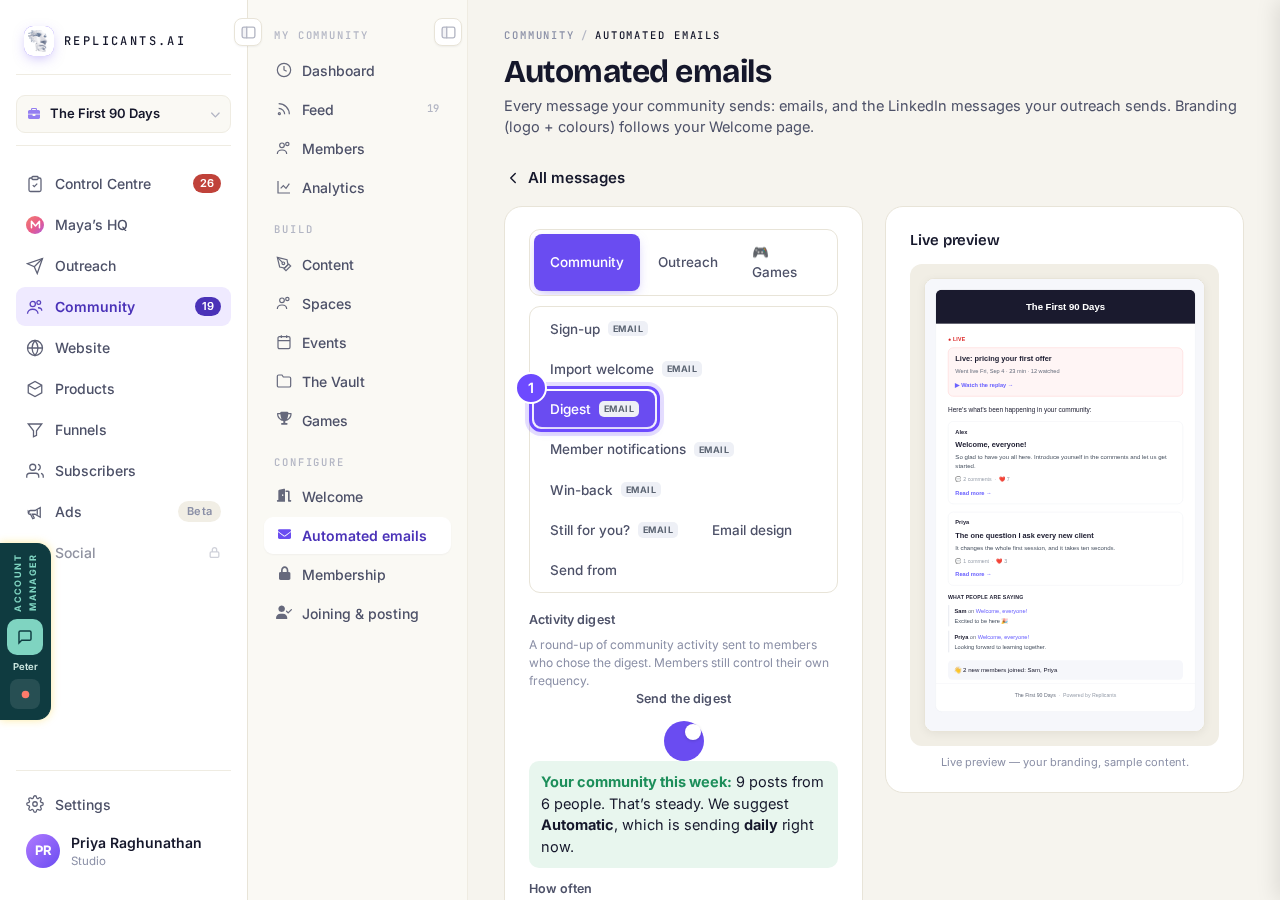The height and width of the screenshot is (900, 1280).
Task: Open Maya's HQ avatar icon
Action: (35, 225)
